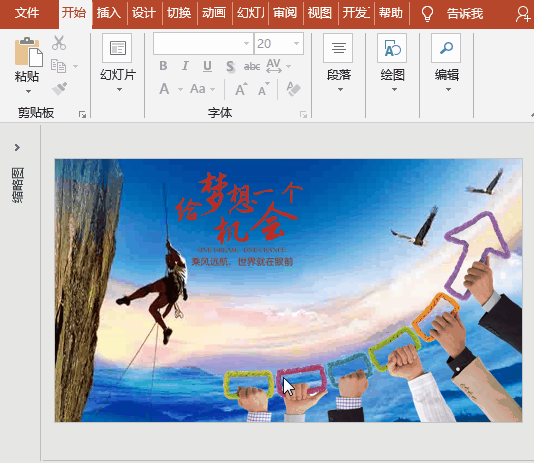Open the 幻灯片放映 (Slide Show) tab
The height and width of the screenshot is (463, 534).
pos(250,13)
